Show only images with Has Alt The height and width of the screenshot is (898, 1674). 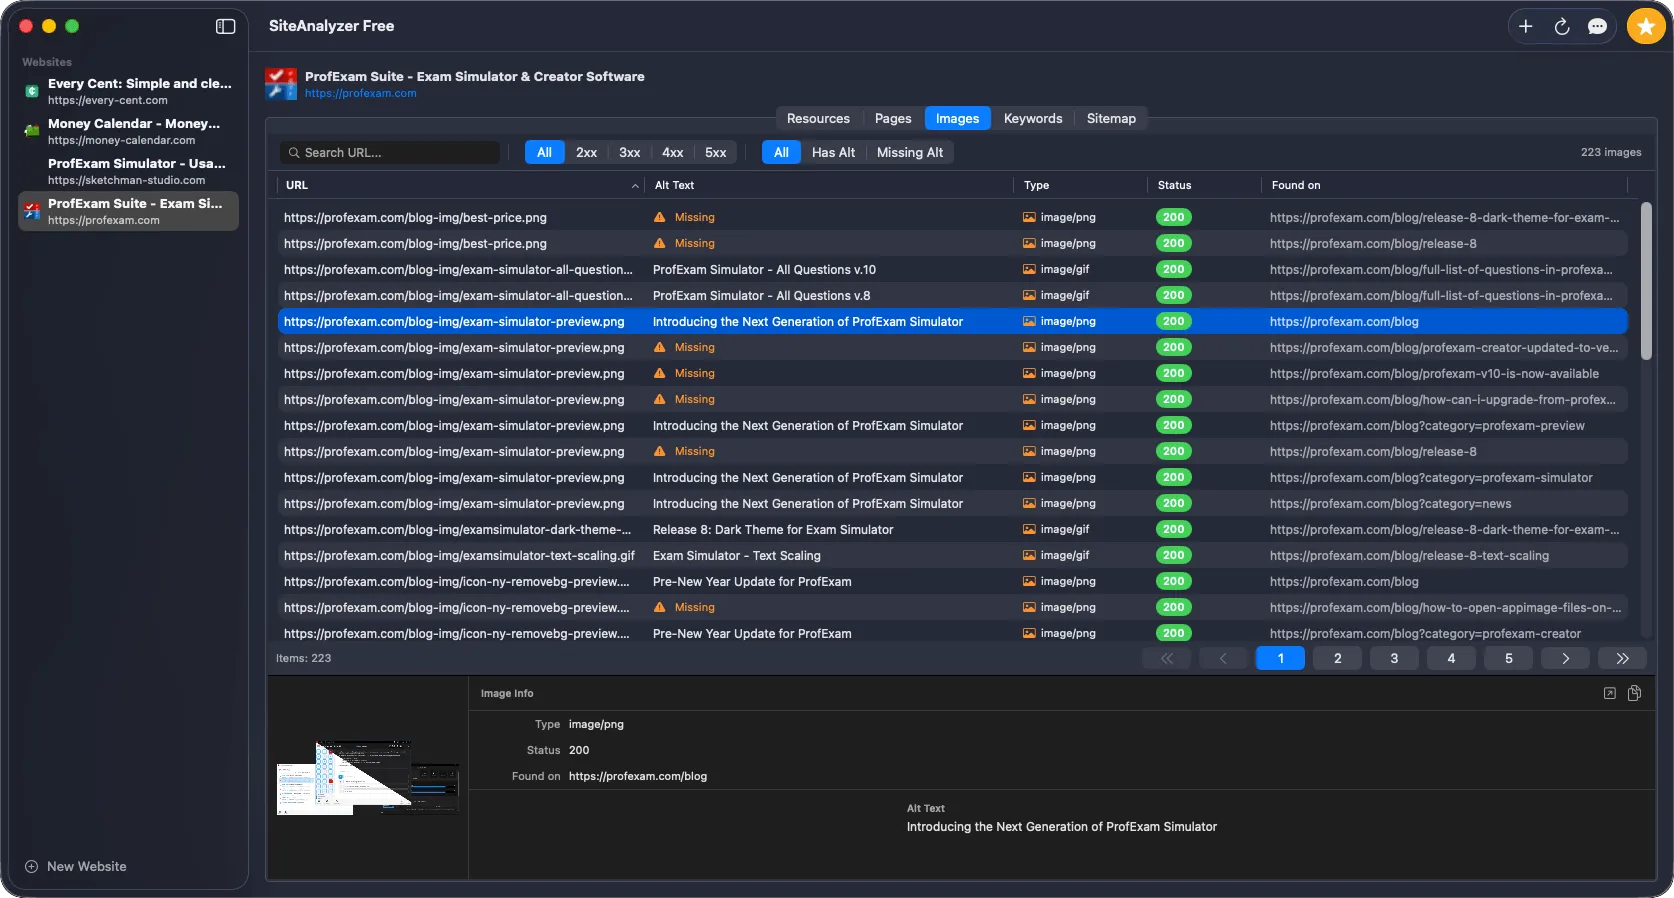[833, 153]
